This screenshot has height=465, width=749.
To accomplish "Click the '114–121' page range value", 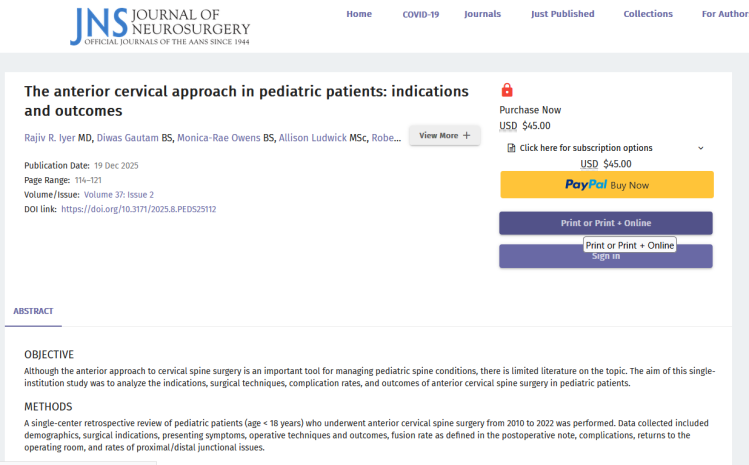I will (88, 180).
